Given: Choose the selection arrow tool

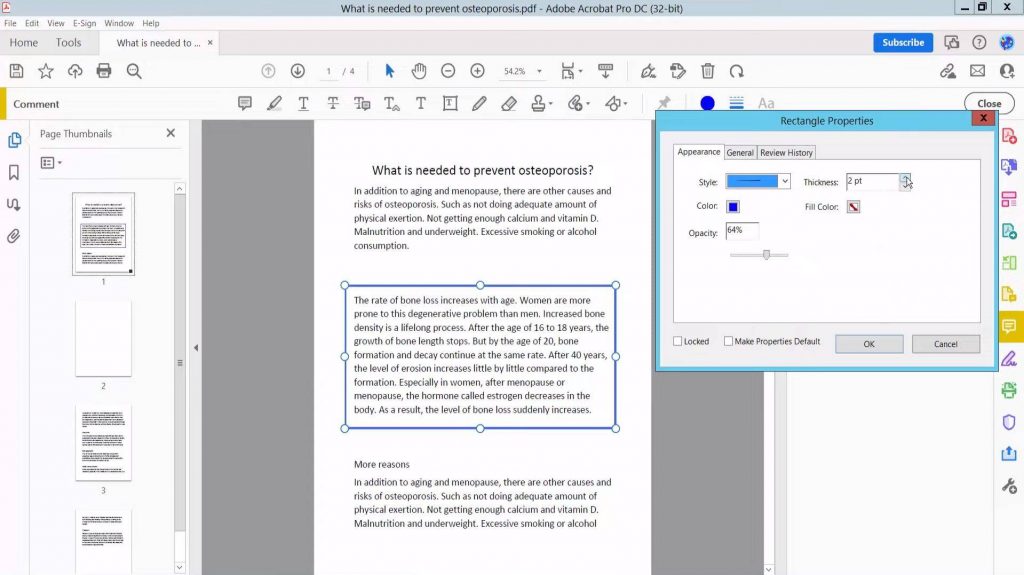Looking at the screenshot, I should pos(390,71).
